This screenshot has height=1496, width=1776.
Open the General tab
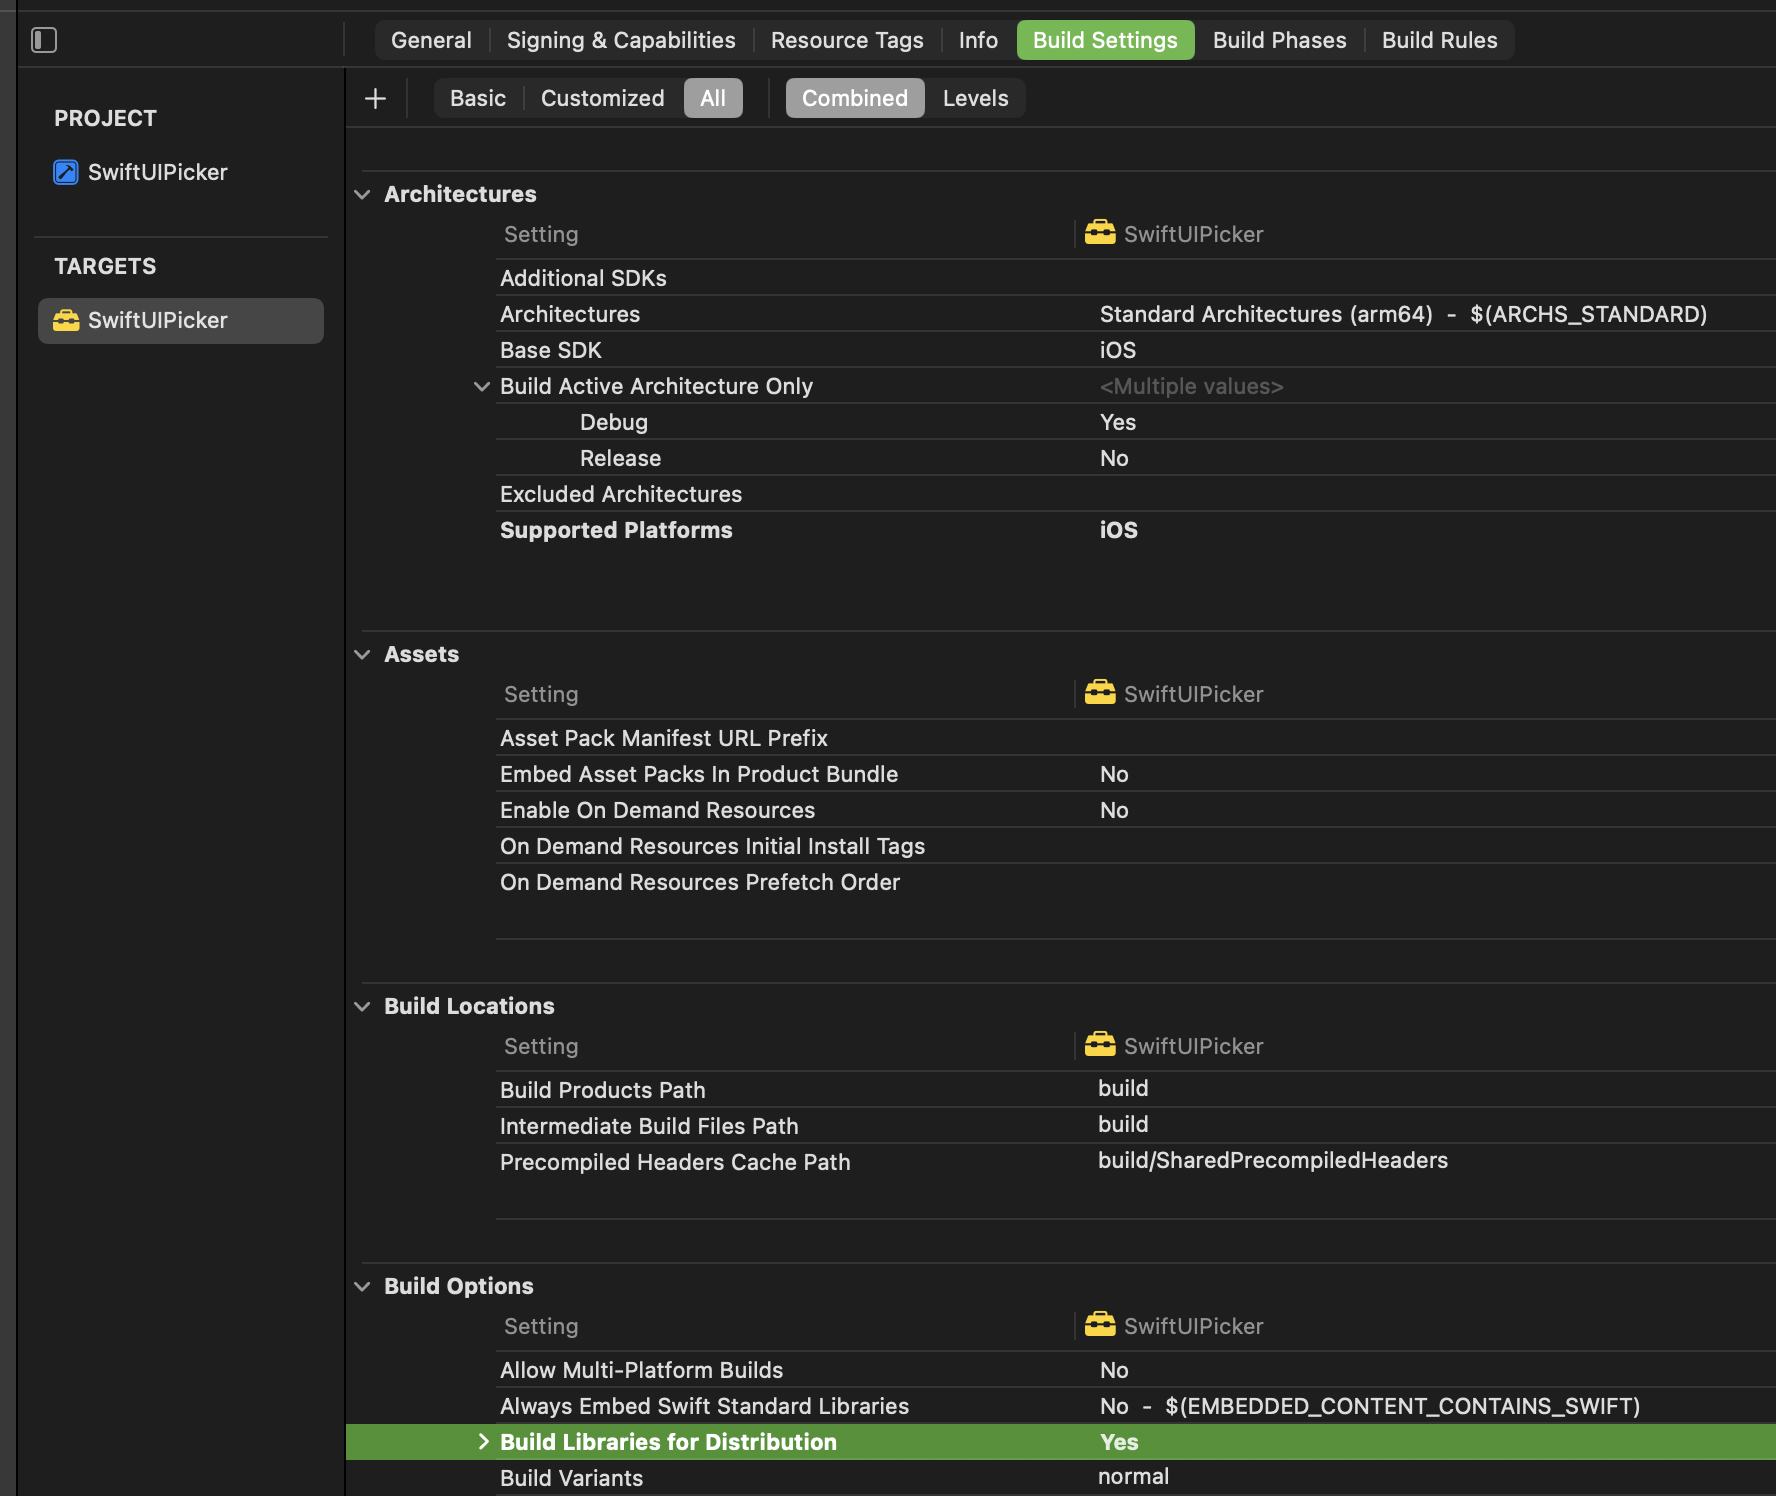[x=431, y=40]
